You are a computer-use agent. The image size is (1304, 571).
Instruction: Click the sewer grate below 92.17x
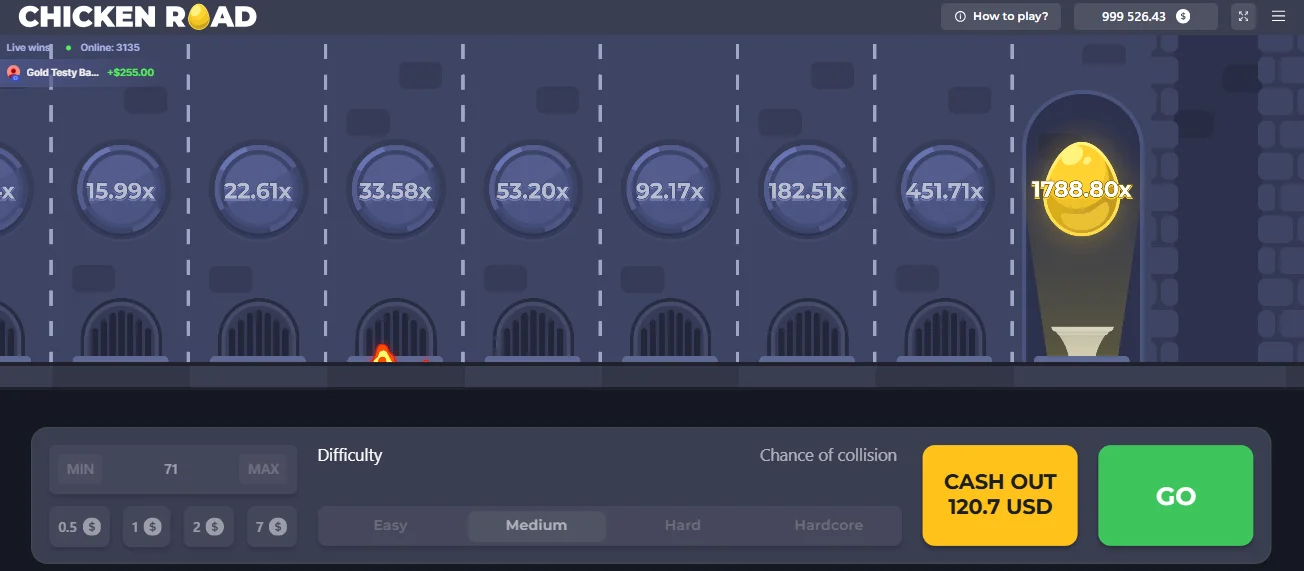tap(670, 329)
